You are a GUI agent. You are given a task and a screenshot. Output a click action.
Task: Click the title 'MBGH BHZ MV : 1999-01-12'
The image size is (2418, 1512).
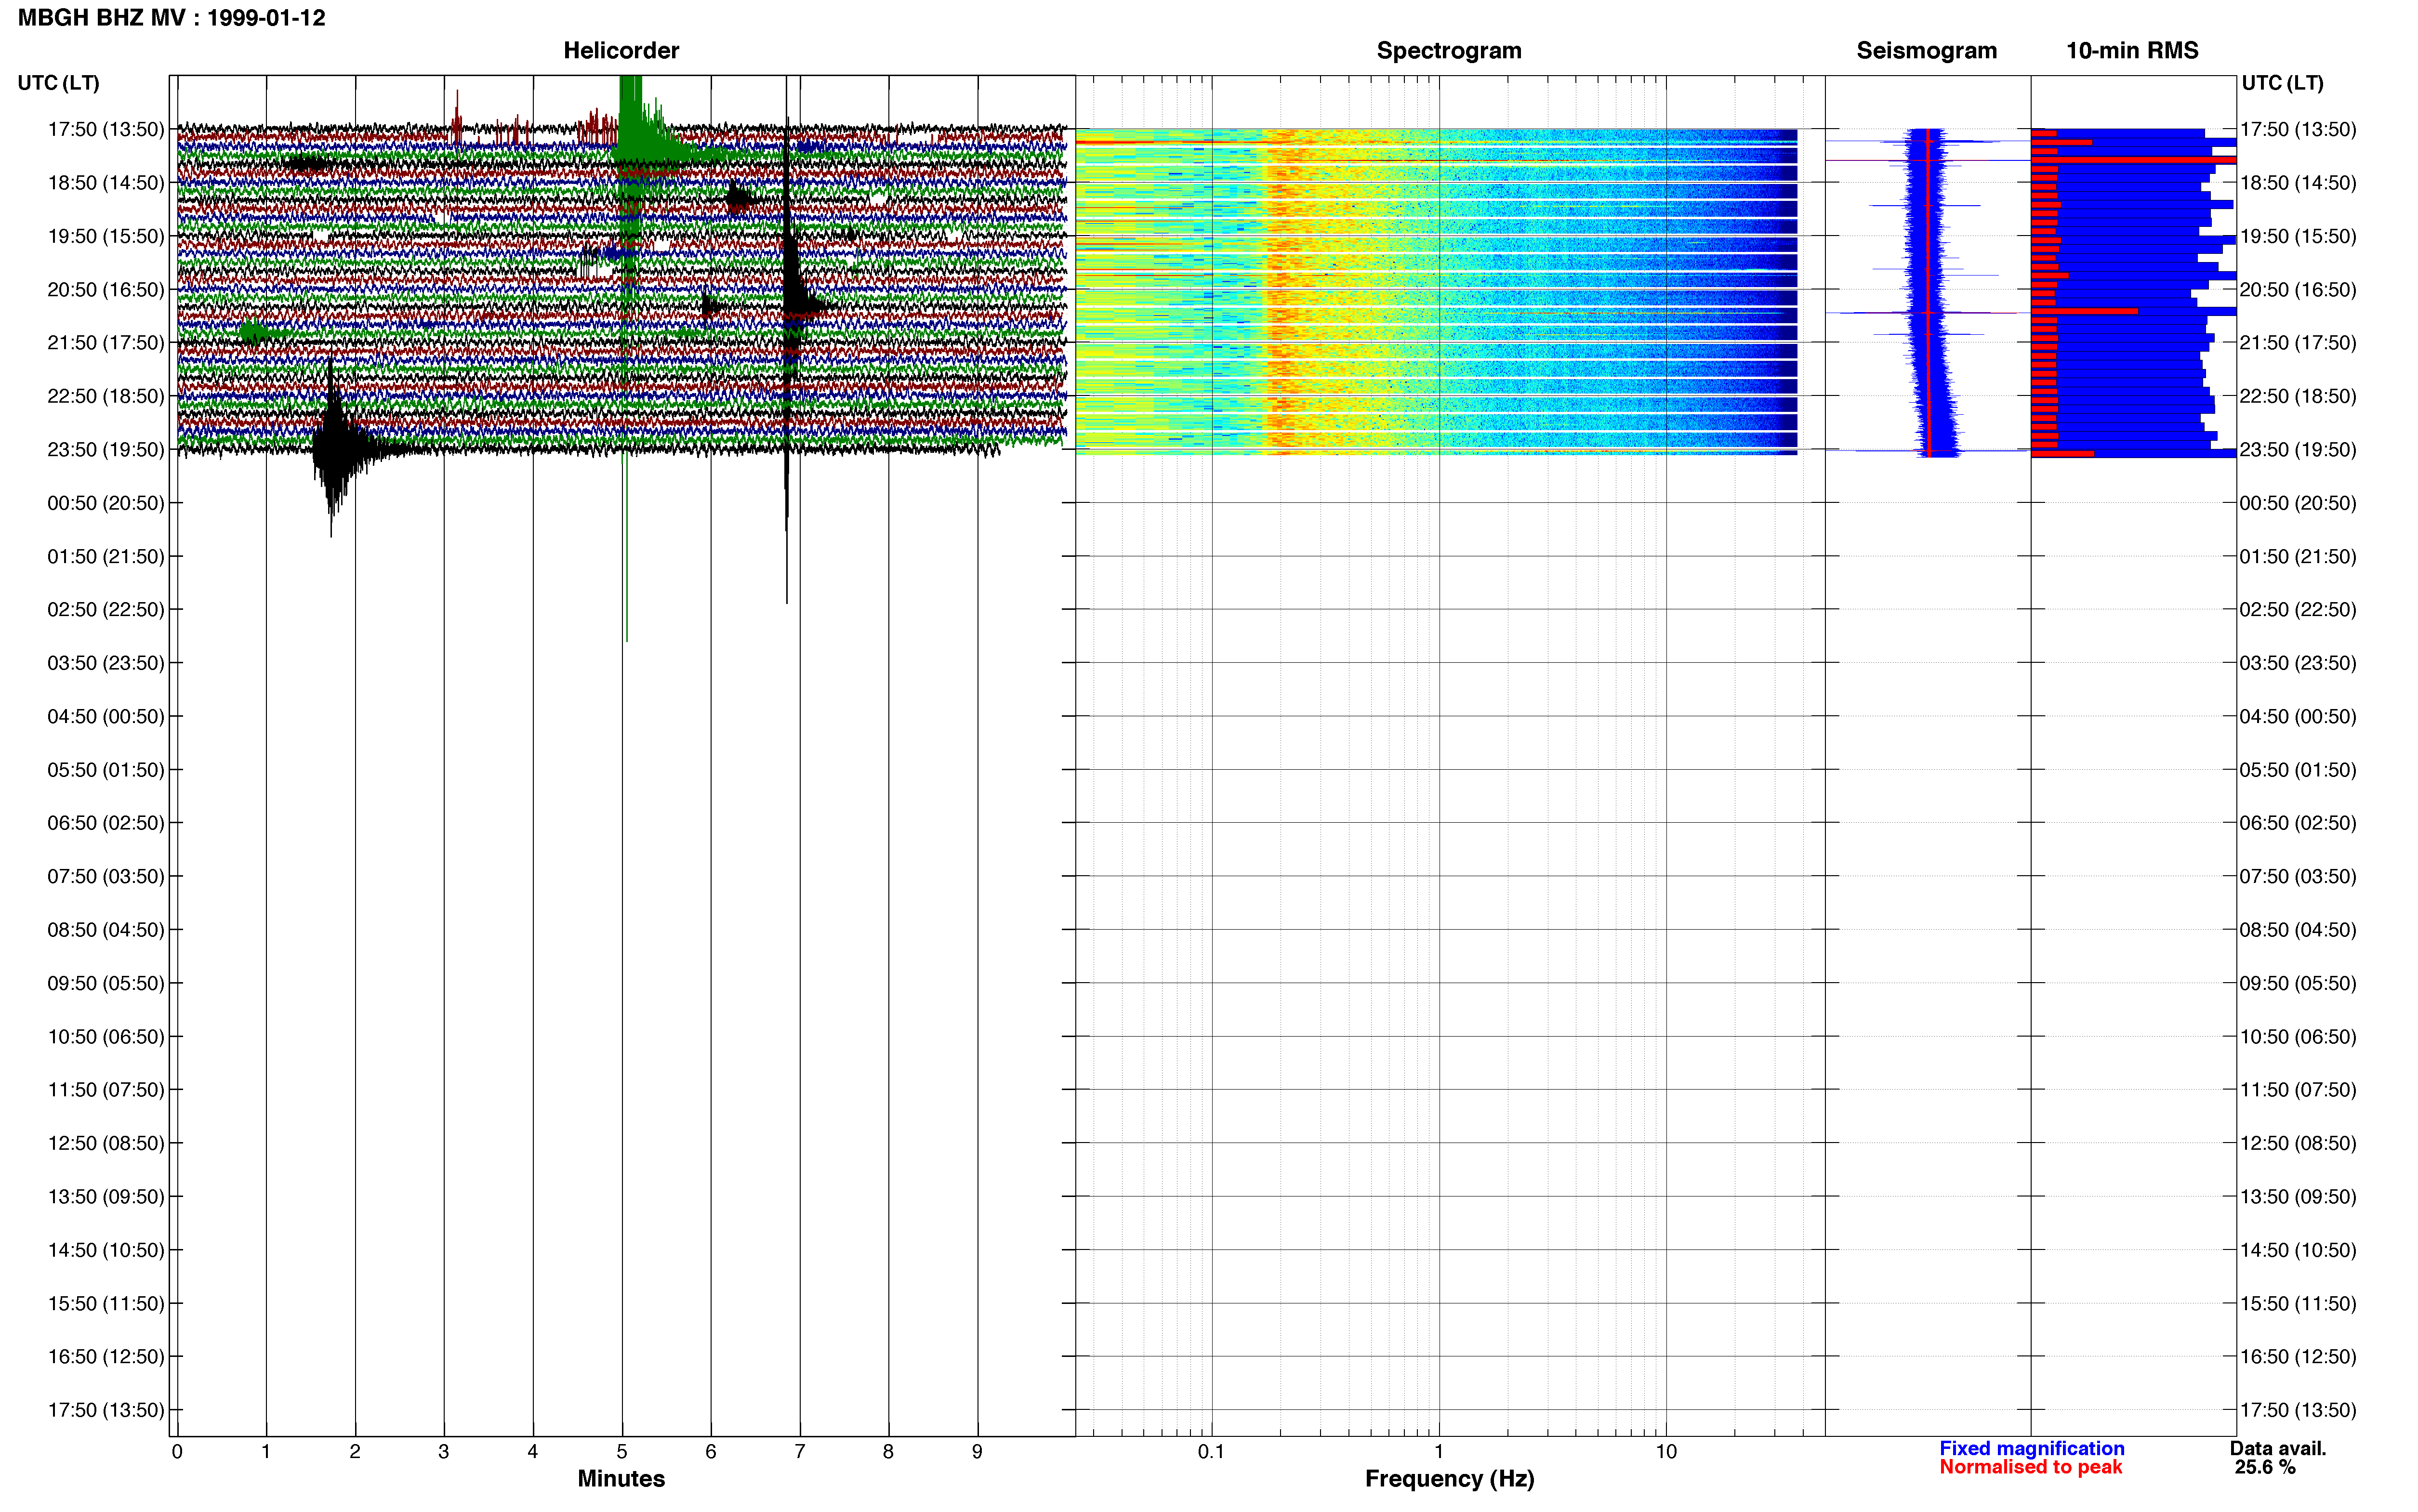click(x=172, y=18)
